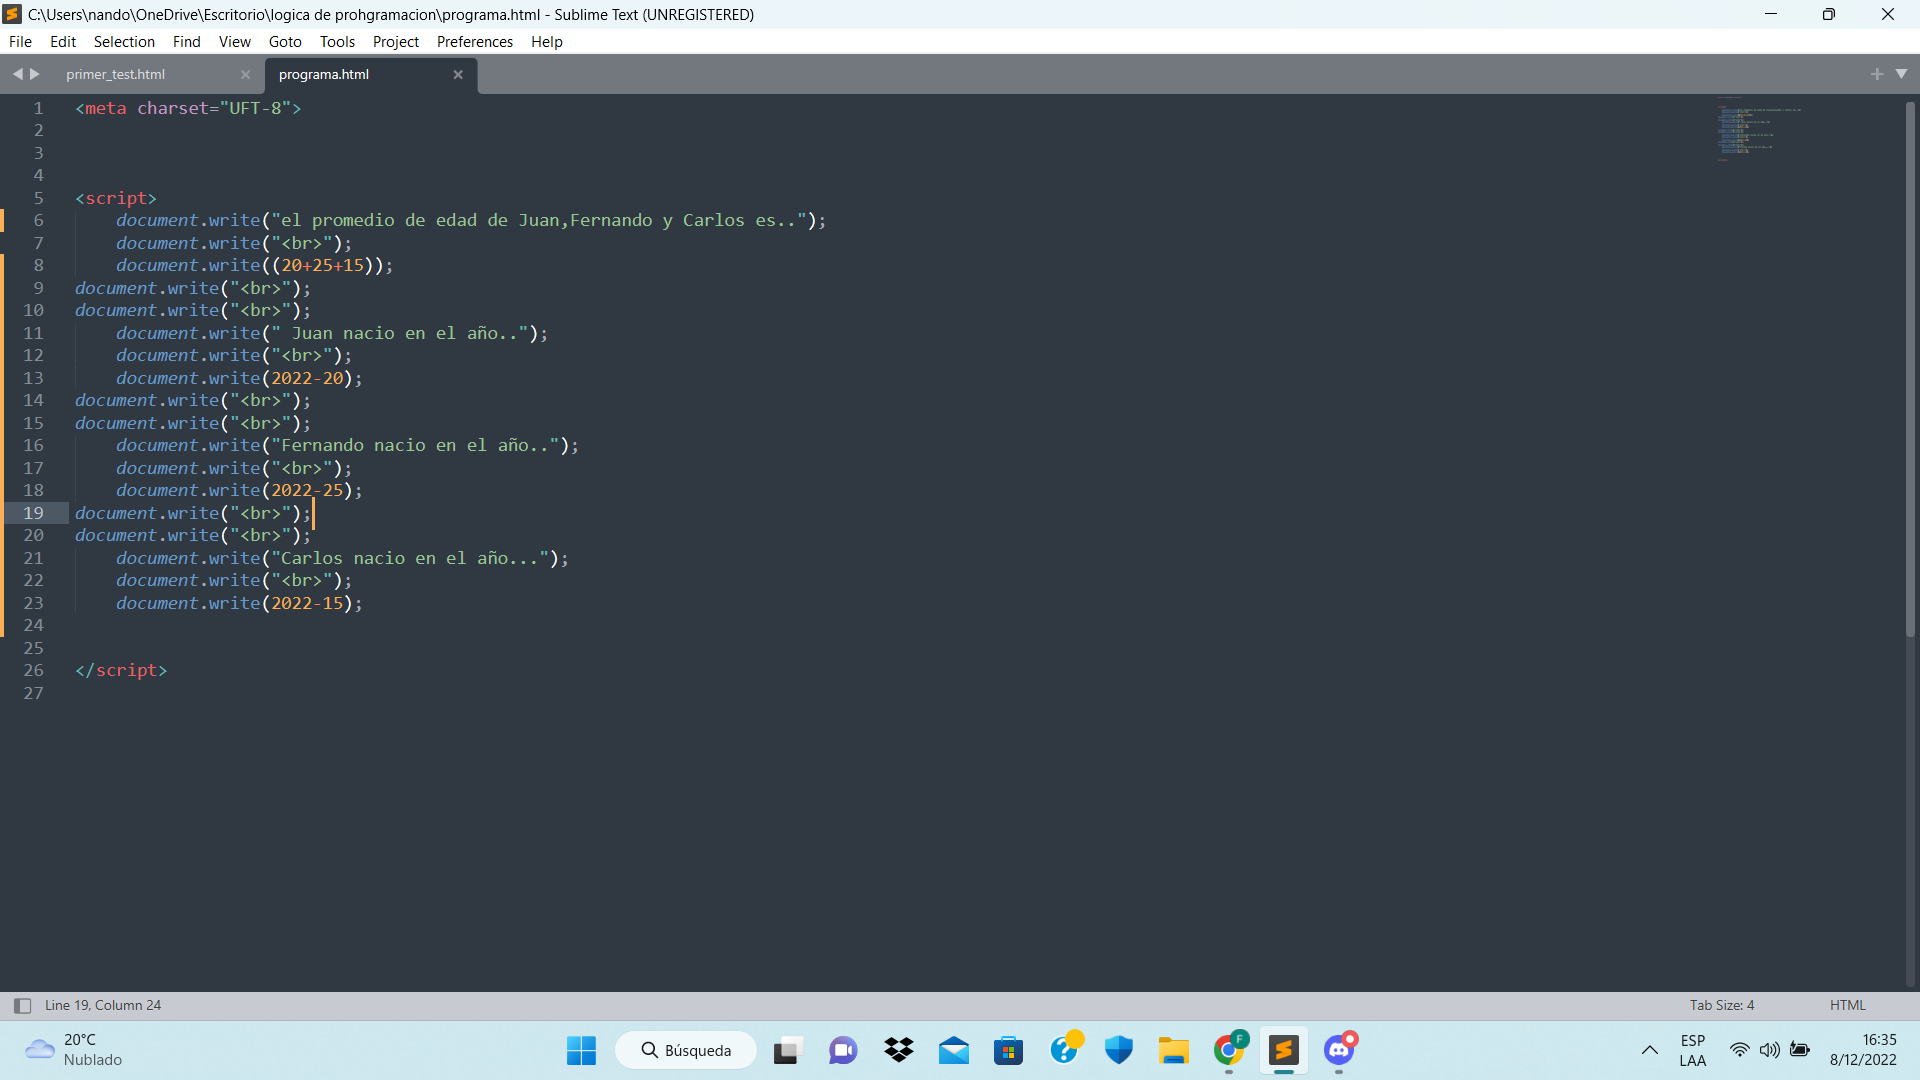Open the tab list dropdown arrow
The width and height of the screenshot is (1920, 1080).
[1901, 74]
